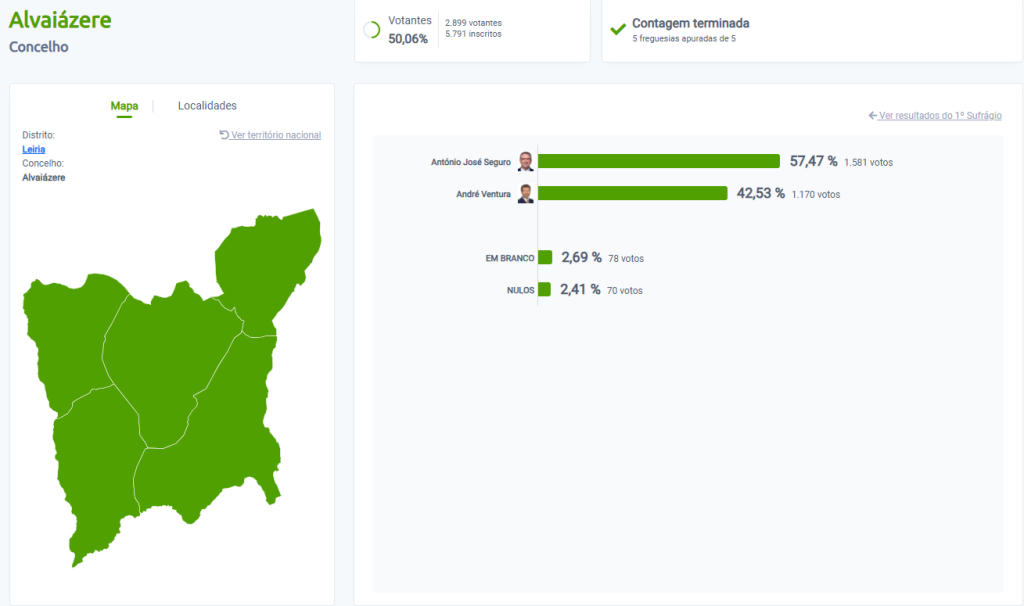The height and width of the screenshot is (606, 1024).
Task: Click André Ventura's green result bar
Action: pyautogui.click(x=633, y=193)
